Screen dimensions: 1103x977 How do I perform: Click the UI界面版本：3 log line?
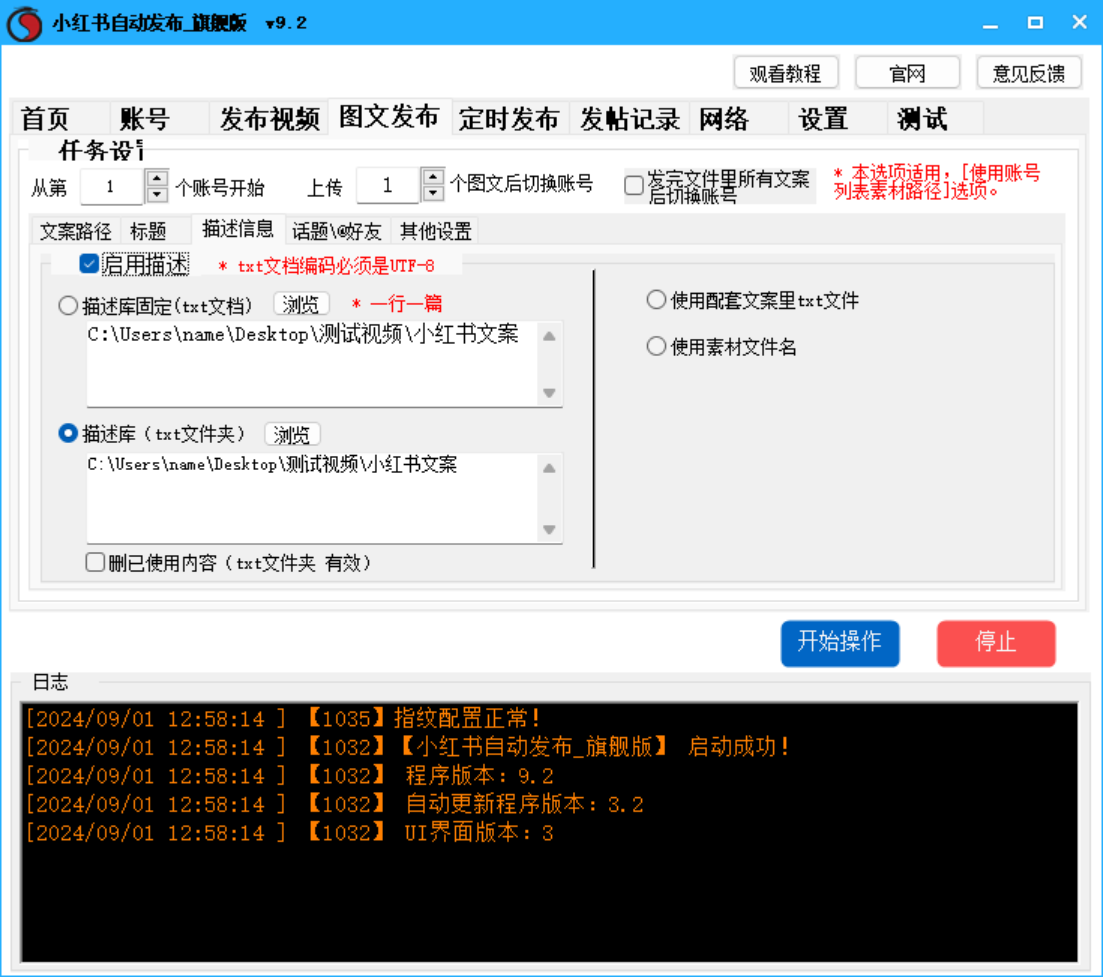point(290,832)
